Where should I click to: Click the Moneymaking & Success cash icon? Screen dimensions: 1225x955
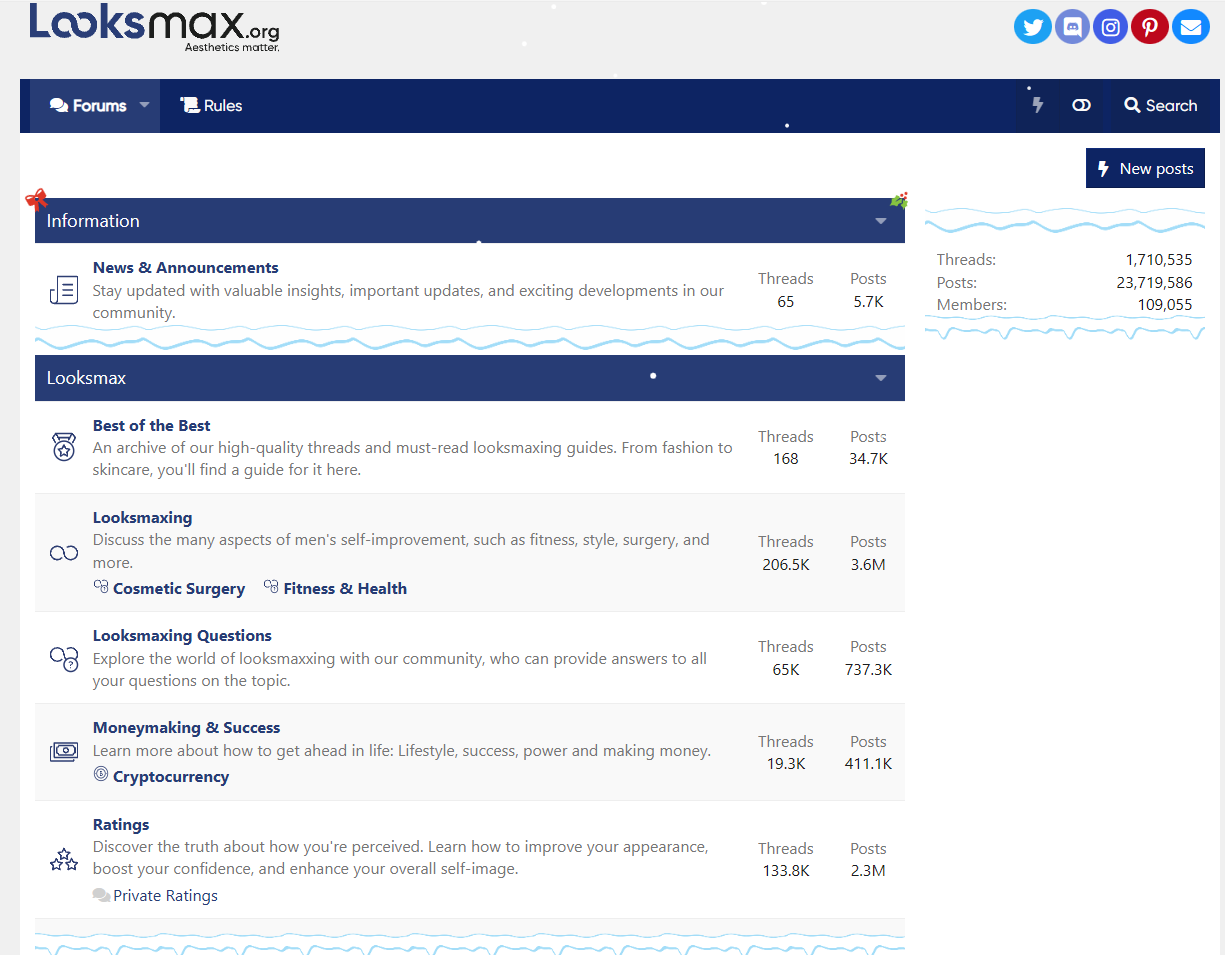[x=64, y=752]
